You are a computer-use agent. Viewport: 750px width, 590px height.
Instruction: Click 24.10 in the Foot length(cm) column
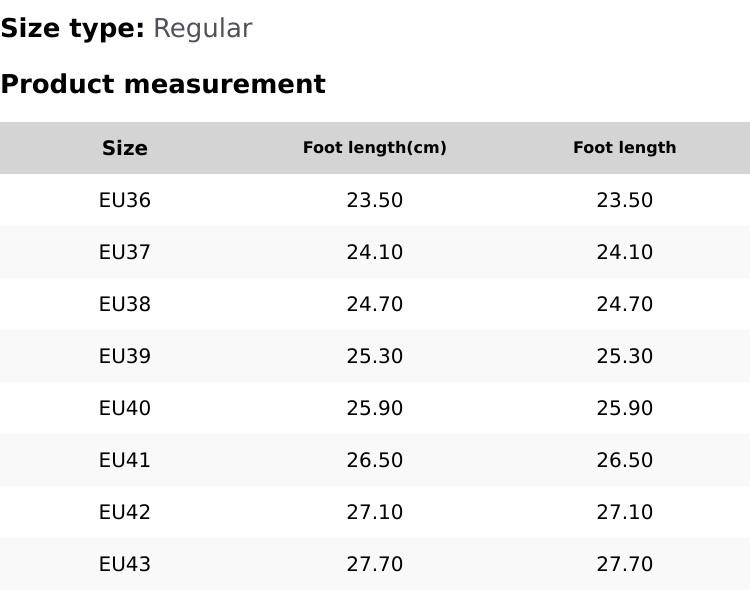(375, 252)
